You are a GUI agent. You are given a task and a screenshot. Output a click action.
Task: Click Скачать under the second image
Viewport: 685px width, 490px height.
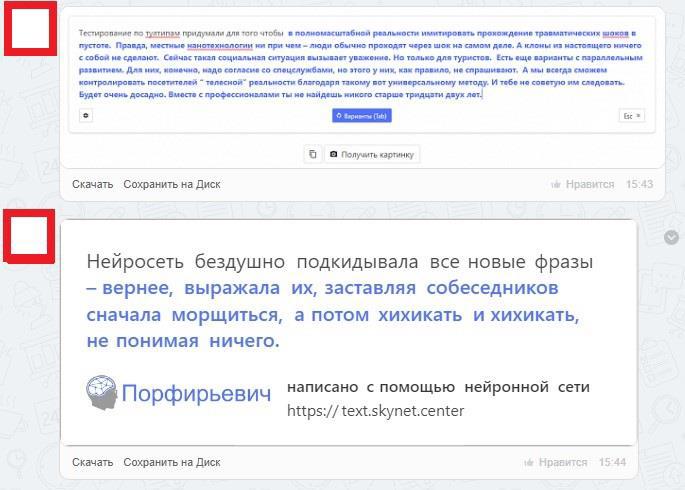92,462
